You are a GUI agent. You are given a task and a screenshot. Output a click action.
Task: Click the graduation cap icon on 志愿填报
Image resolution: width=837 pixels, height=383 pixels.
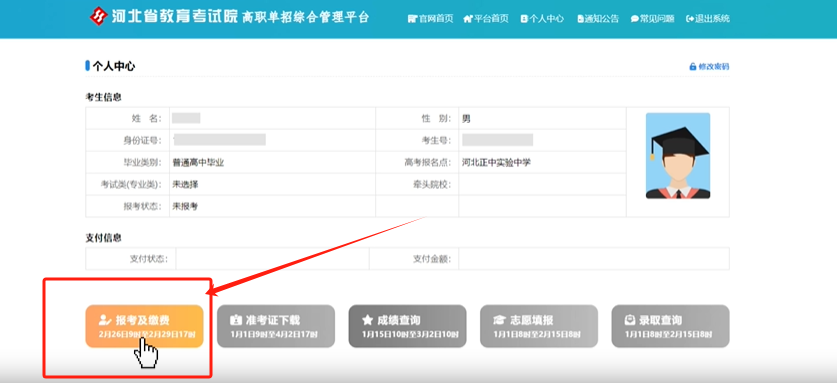pyautogui.click(x=499, y=320)
